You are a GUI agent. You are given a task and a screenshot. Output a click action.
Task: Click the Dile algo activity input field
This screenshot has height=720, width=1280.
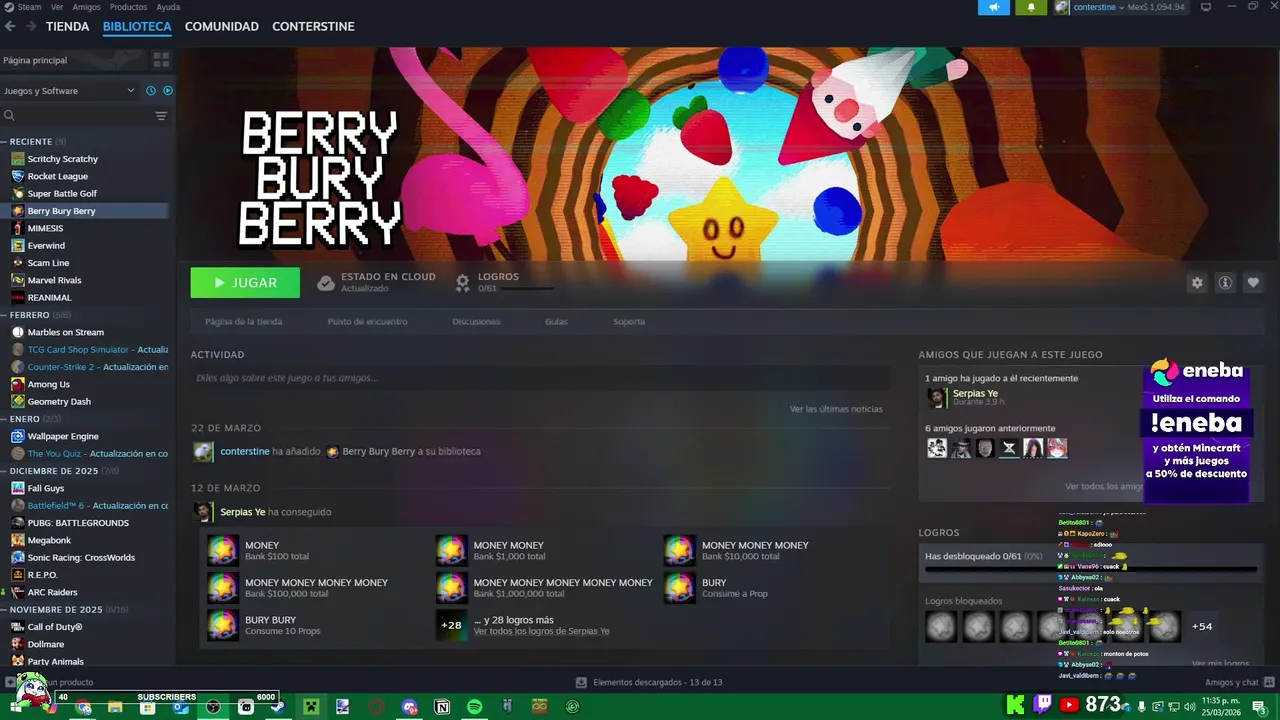pos(540,378)
